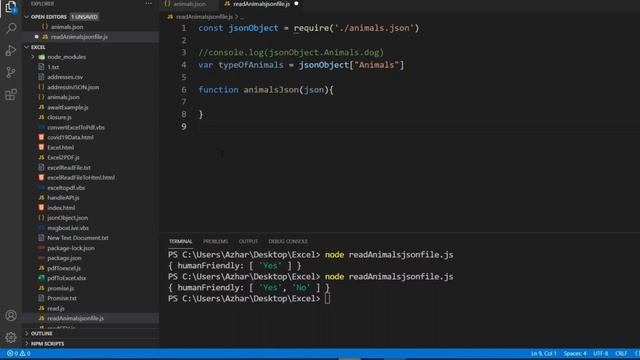640x360 pixels.
Task: Open the Source Control icon
Action: pyautogui.click(x=11, y=73)
